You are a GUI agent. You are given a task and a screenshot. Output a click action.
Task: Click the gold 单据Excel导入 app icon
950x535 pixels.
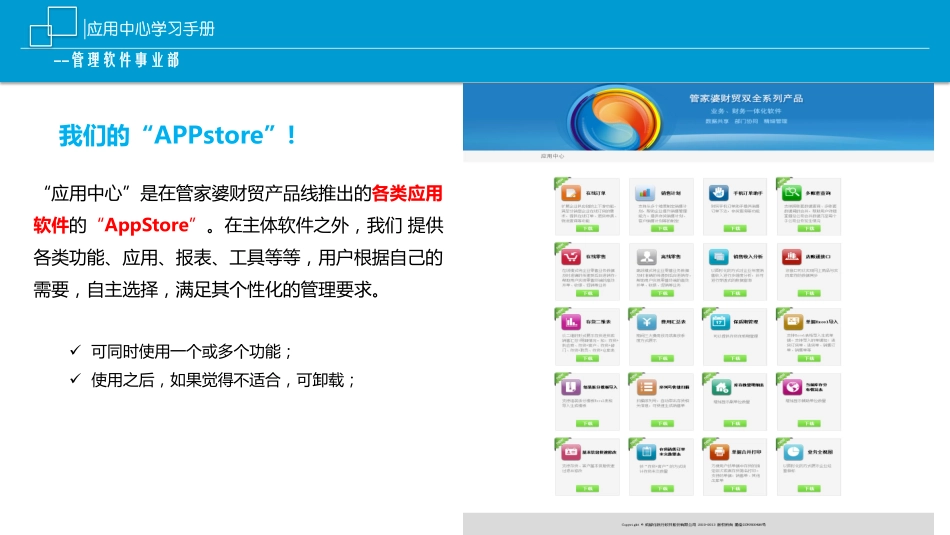click(793, 322)
